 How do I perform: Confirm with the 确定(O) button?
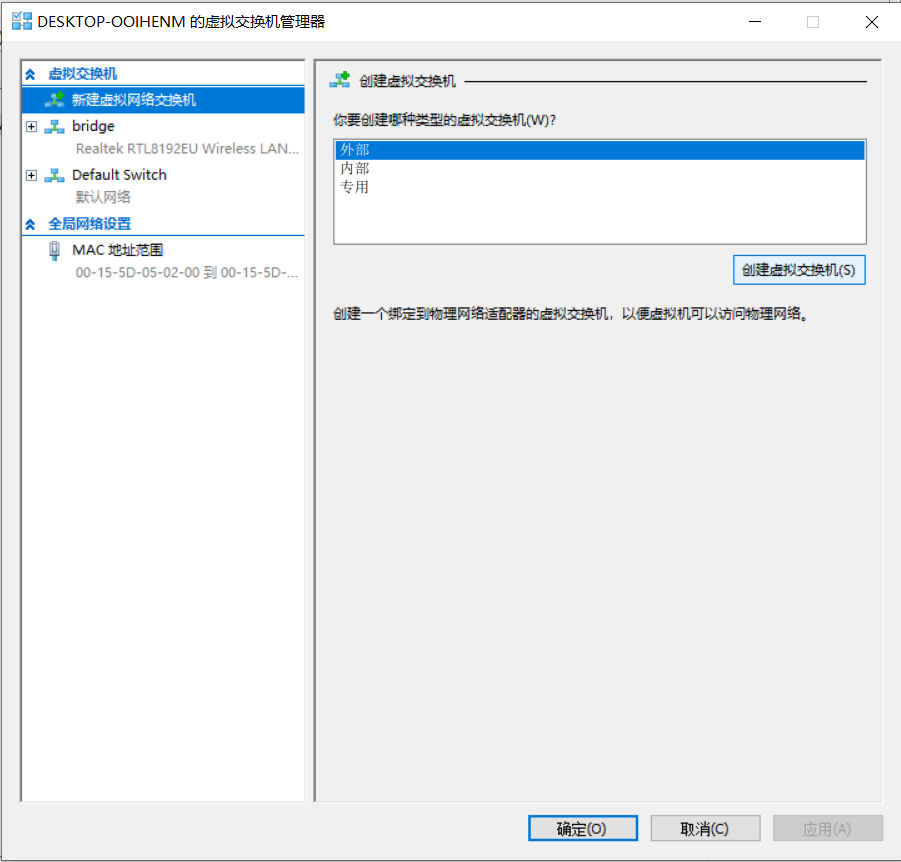click(x=582, y=828)
